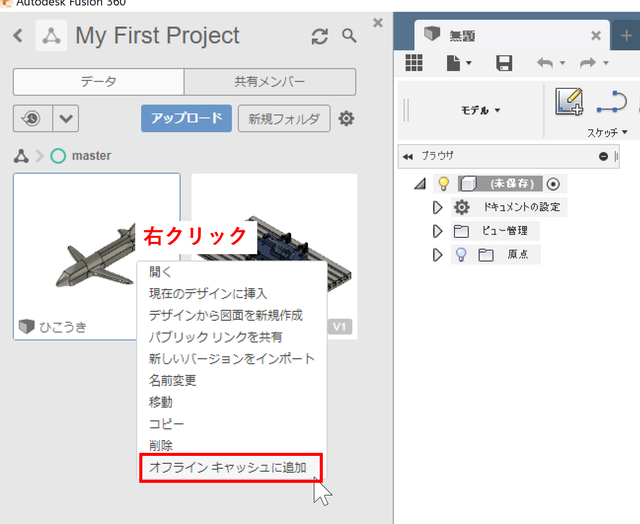This screenshot has width=640, height=524.
Task: Click the version history clock button
Action: coord(33,118)
